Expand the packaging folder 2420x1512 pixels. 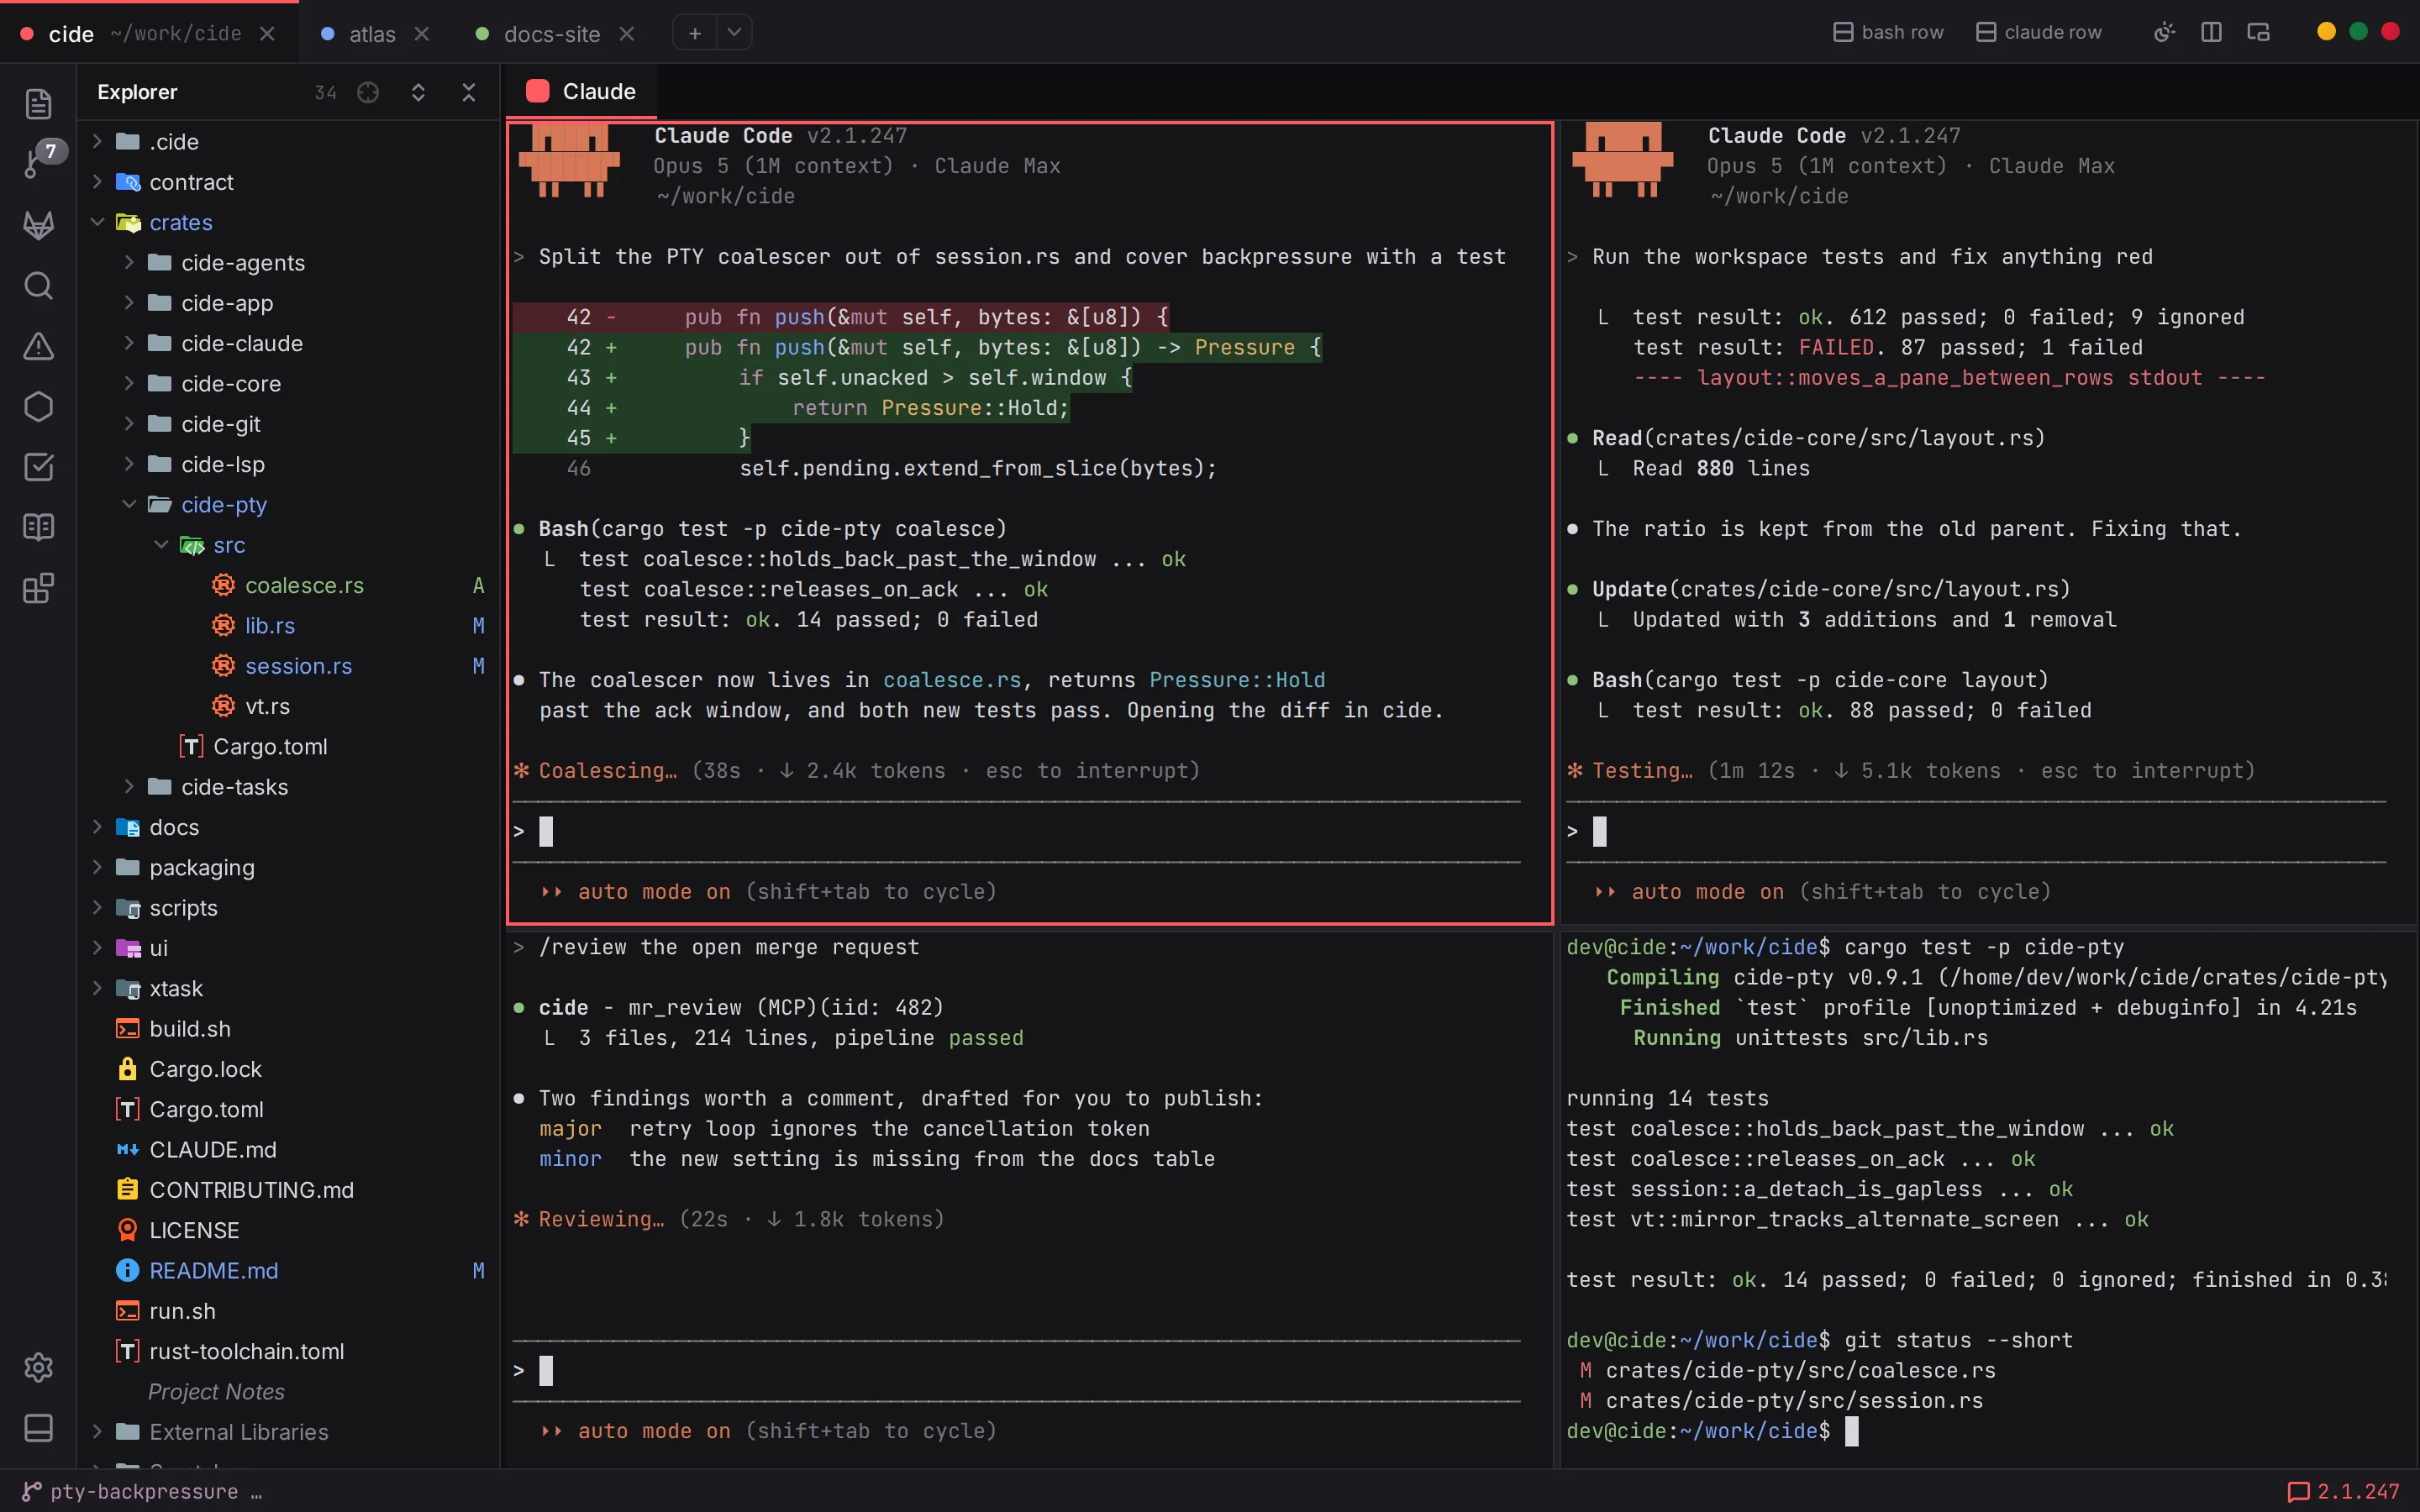tap(97, 868)
